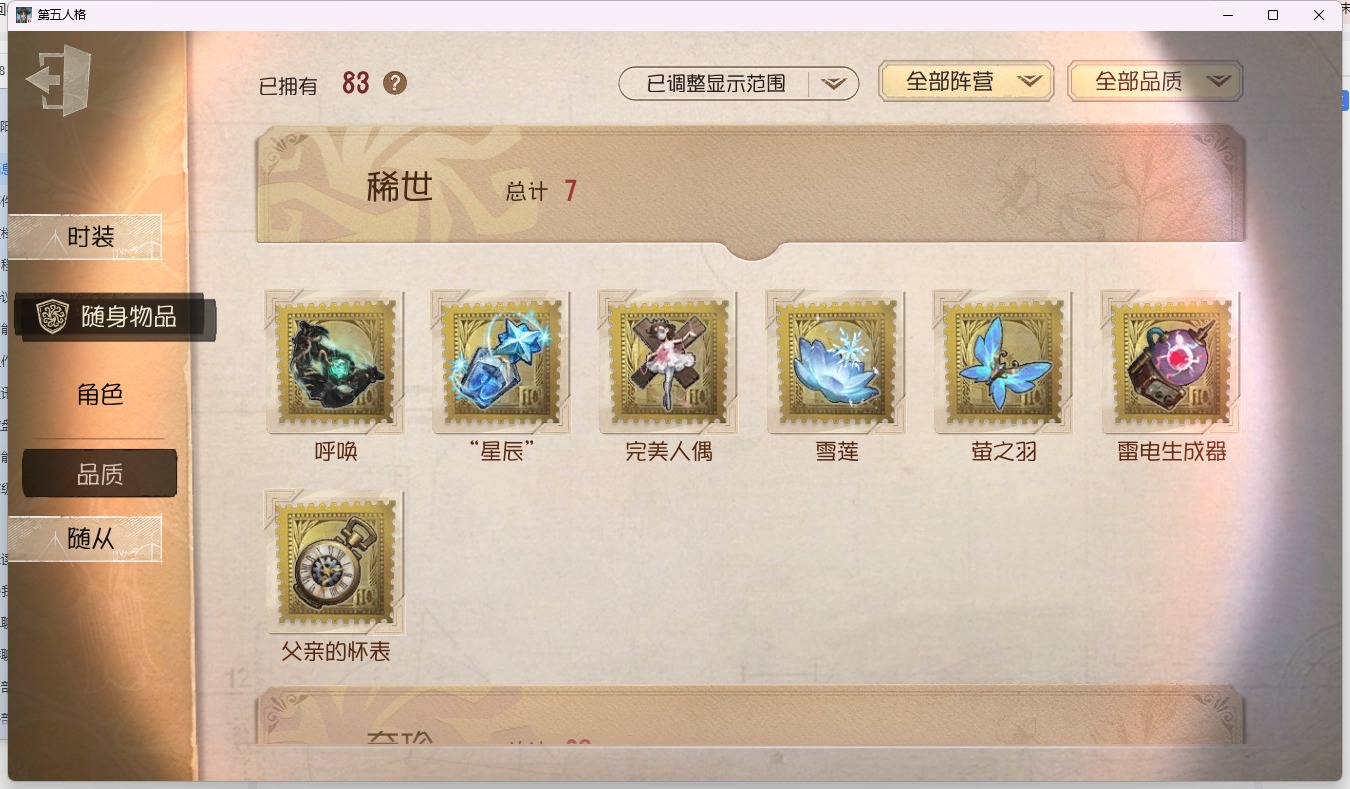
Task: Click the 第五人格 title bar app icon
Action: pyautogui.click(x=24, y=14)
